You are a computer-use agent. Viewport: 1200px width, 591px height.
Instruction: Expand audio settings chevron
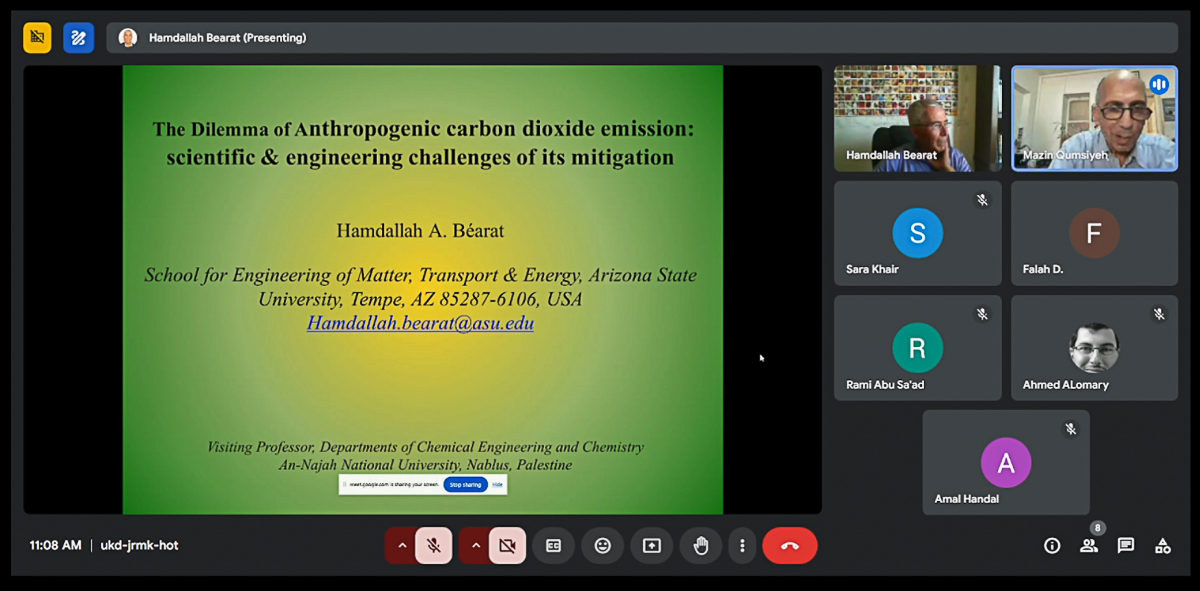pyautogui.click(x=402, y=546)
